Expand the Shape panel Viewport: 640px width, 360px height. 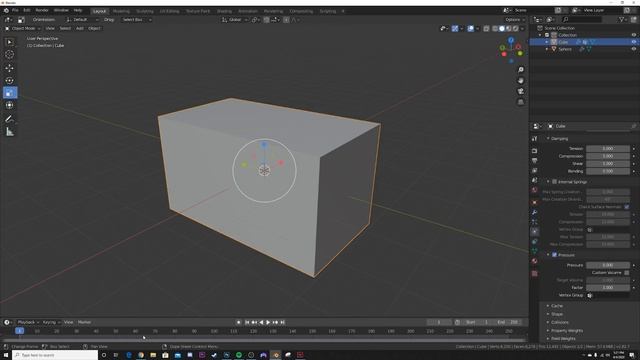click(557, 314)
